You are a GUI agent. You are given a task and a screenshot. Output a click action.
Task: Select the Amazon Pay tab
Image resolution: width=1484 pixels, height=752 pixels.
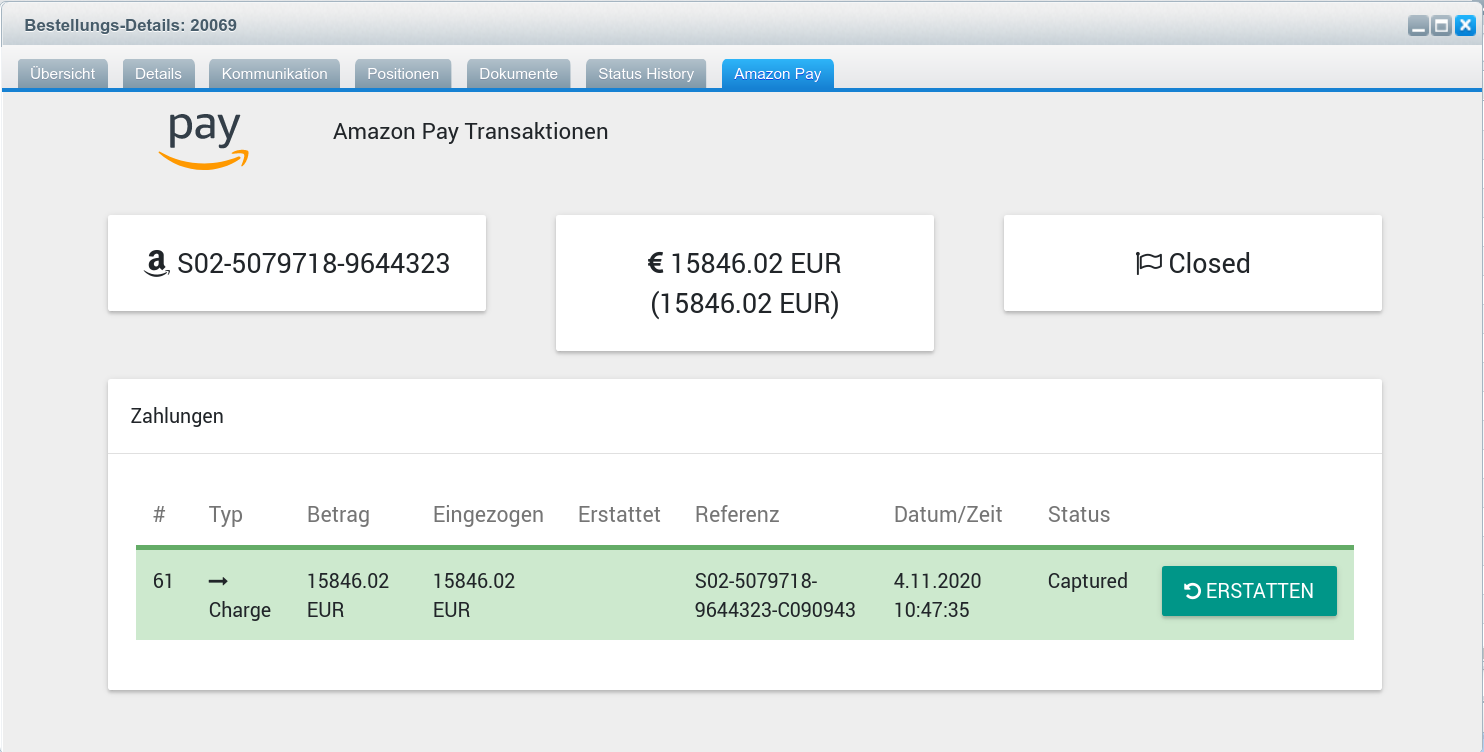(x=777, y=74)
